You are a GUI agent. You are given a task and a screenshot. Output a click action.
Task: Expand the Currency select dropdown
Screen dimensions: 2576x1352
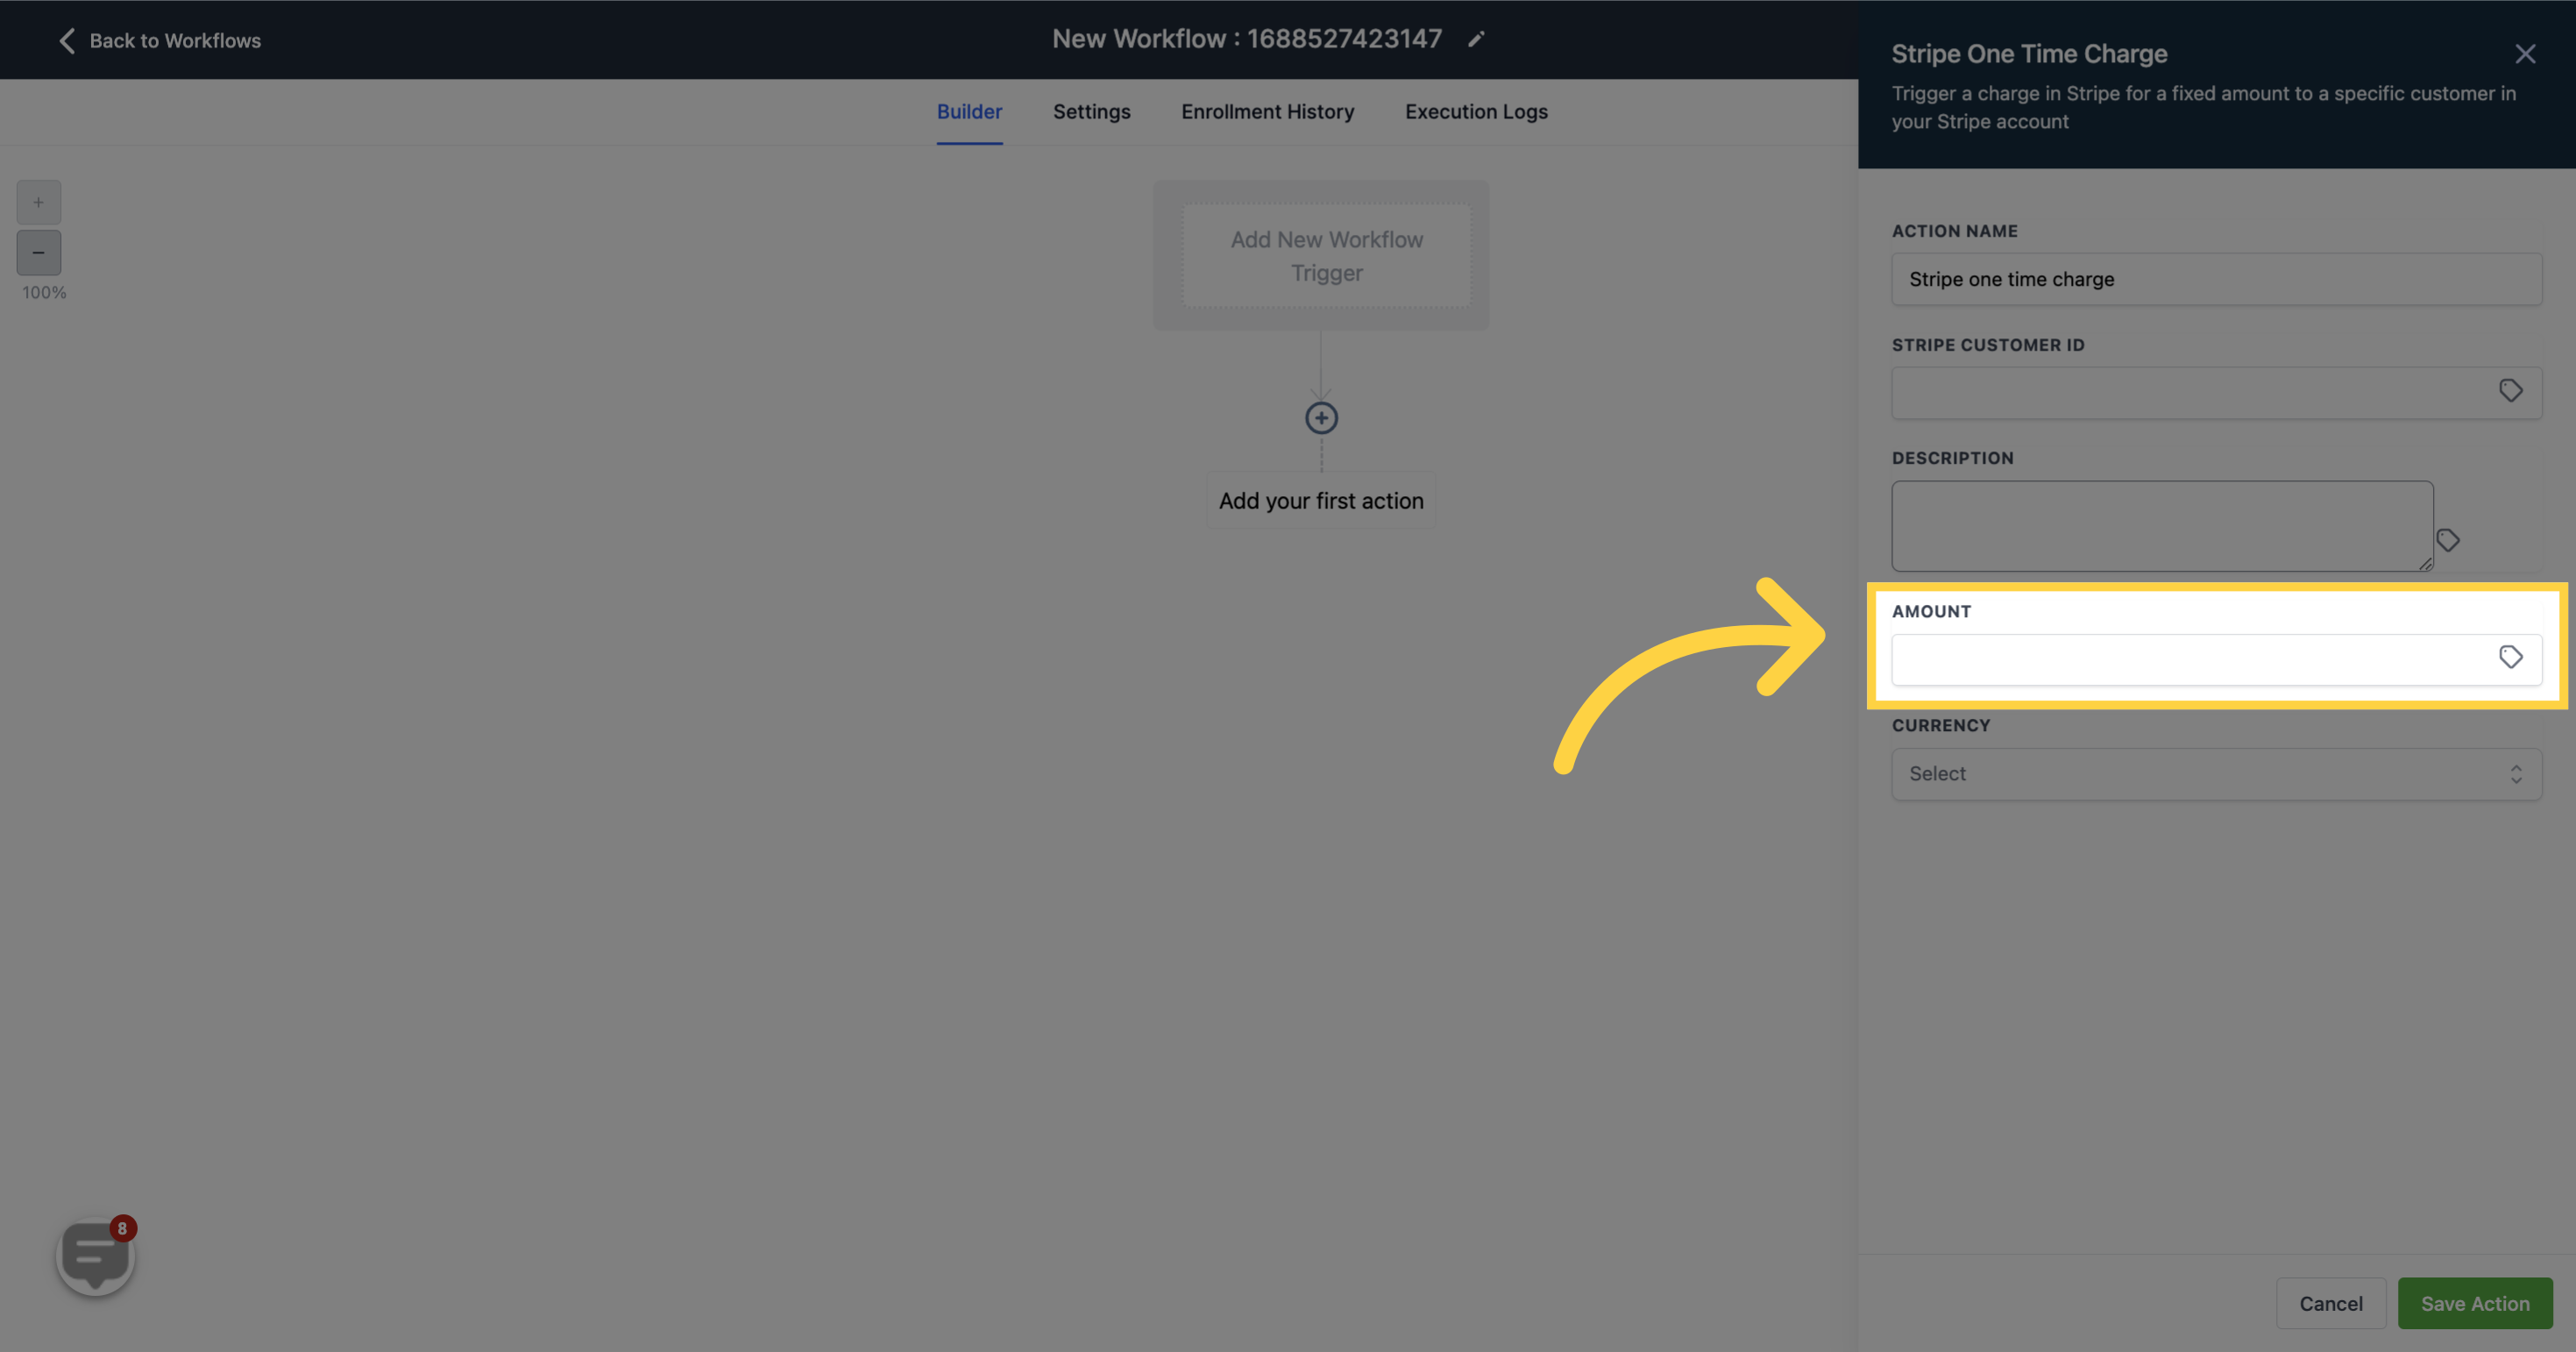click(2216, 774)
